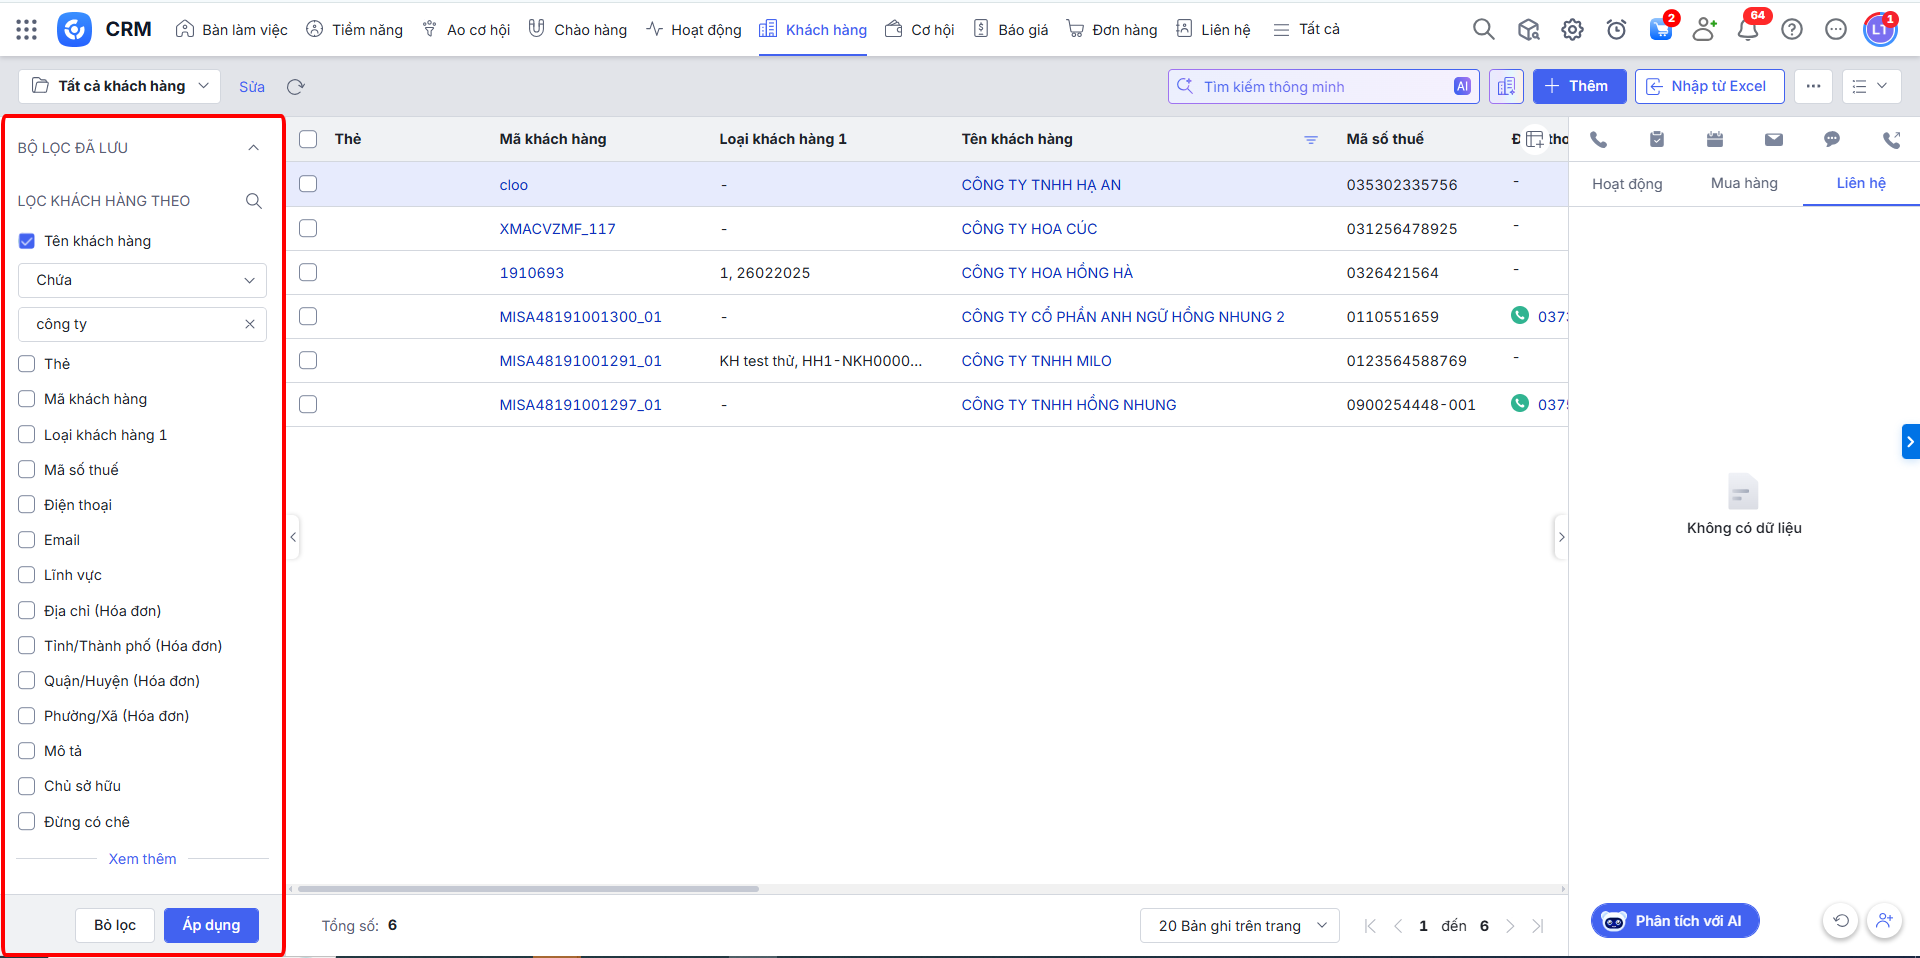Enable the Mã số thuế filter checkbox
The height and width of the screenshot is (958, 1920).
point(27,470)
